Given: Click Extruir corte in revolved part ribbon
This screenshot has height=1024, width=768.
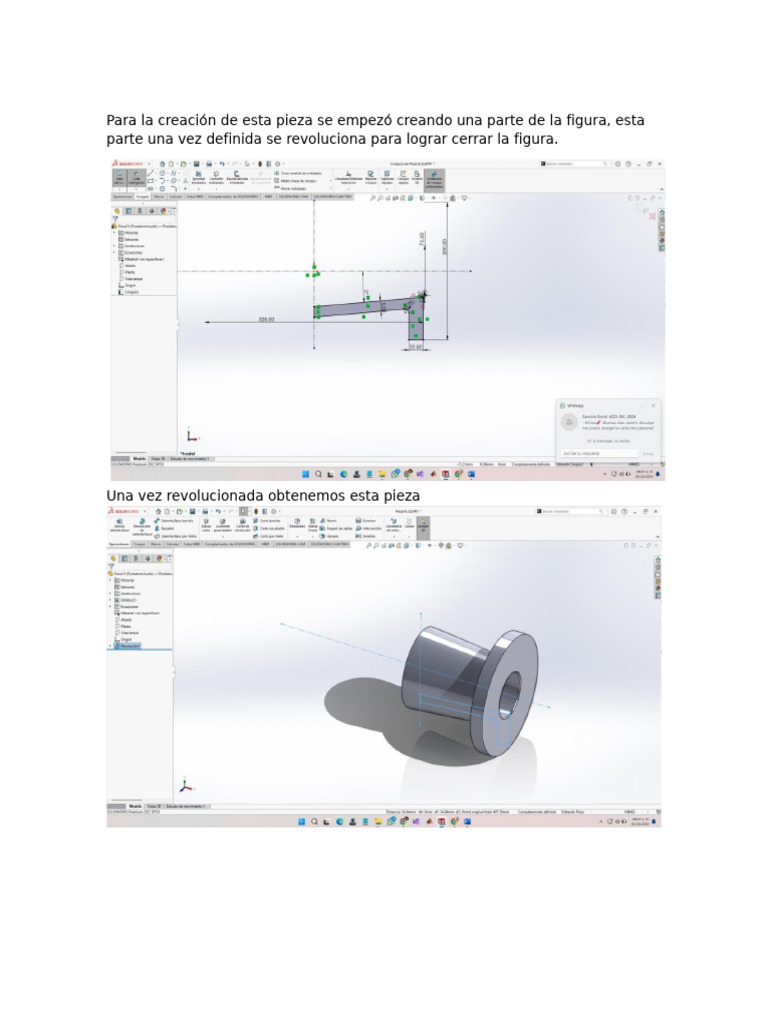Looking at the screenshot, I should click(x=206, y=524).
